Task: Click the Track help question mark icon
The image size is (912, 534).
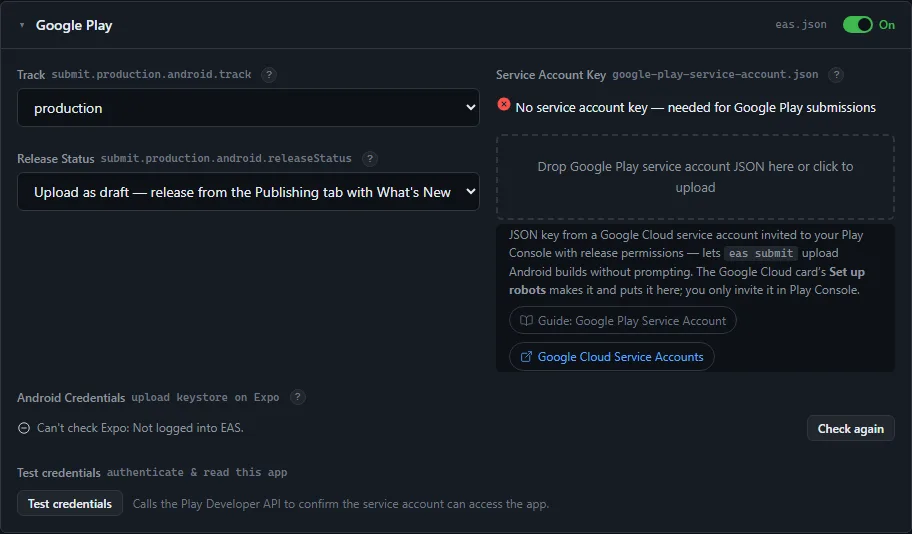Action: coord(269,74)
